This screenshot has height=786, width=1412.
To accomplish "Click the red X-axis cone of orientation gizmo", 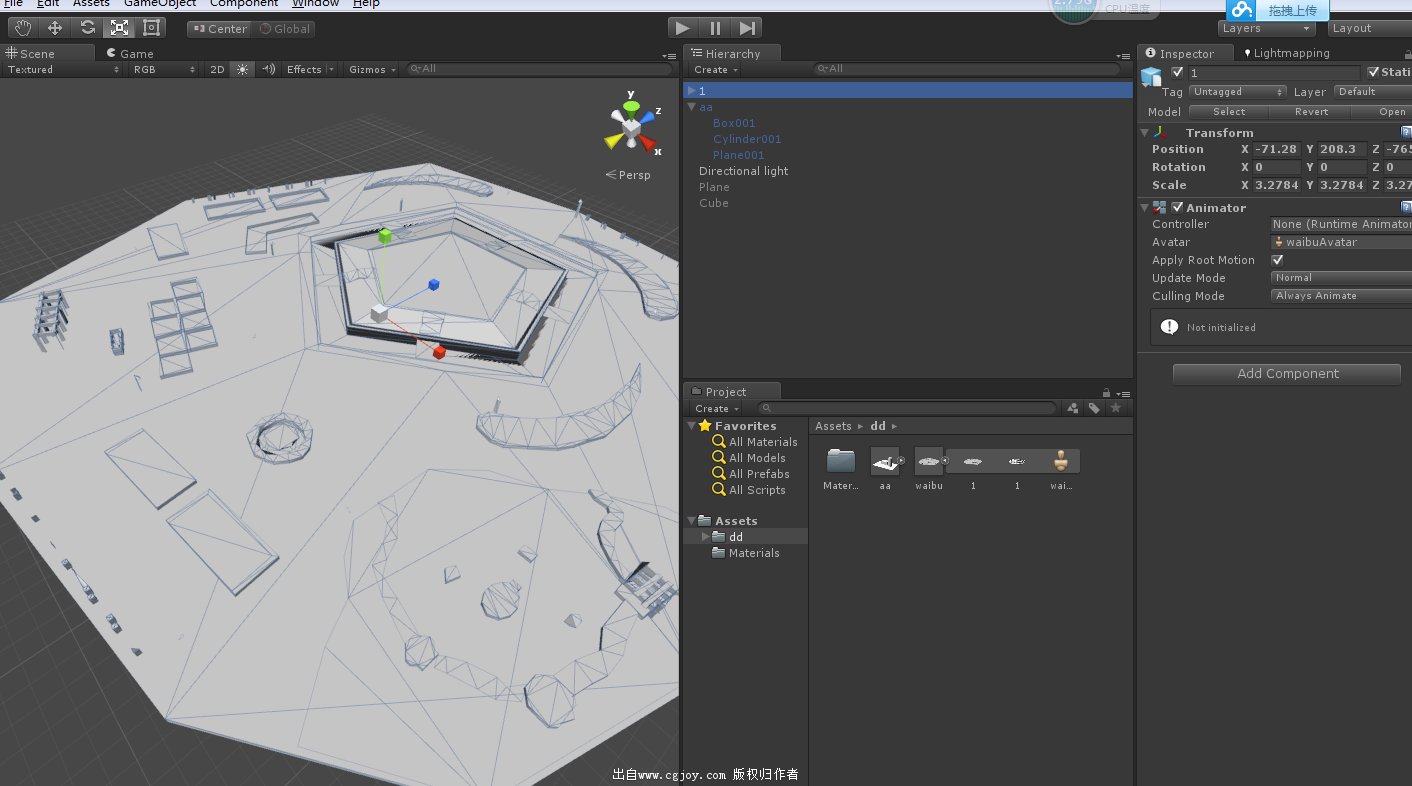I will [650, 146].
